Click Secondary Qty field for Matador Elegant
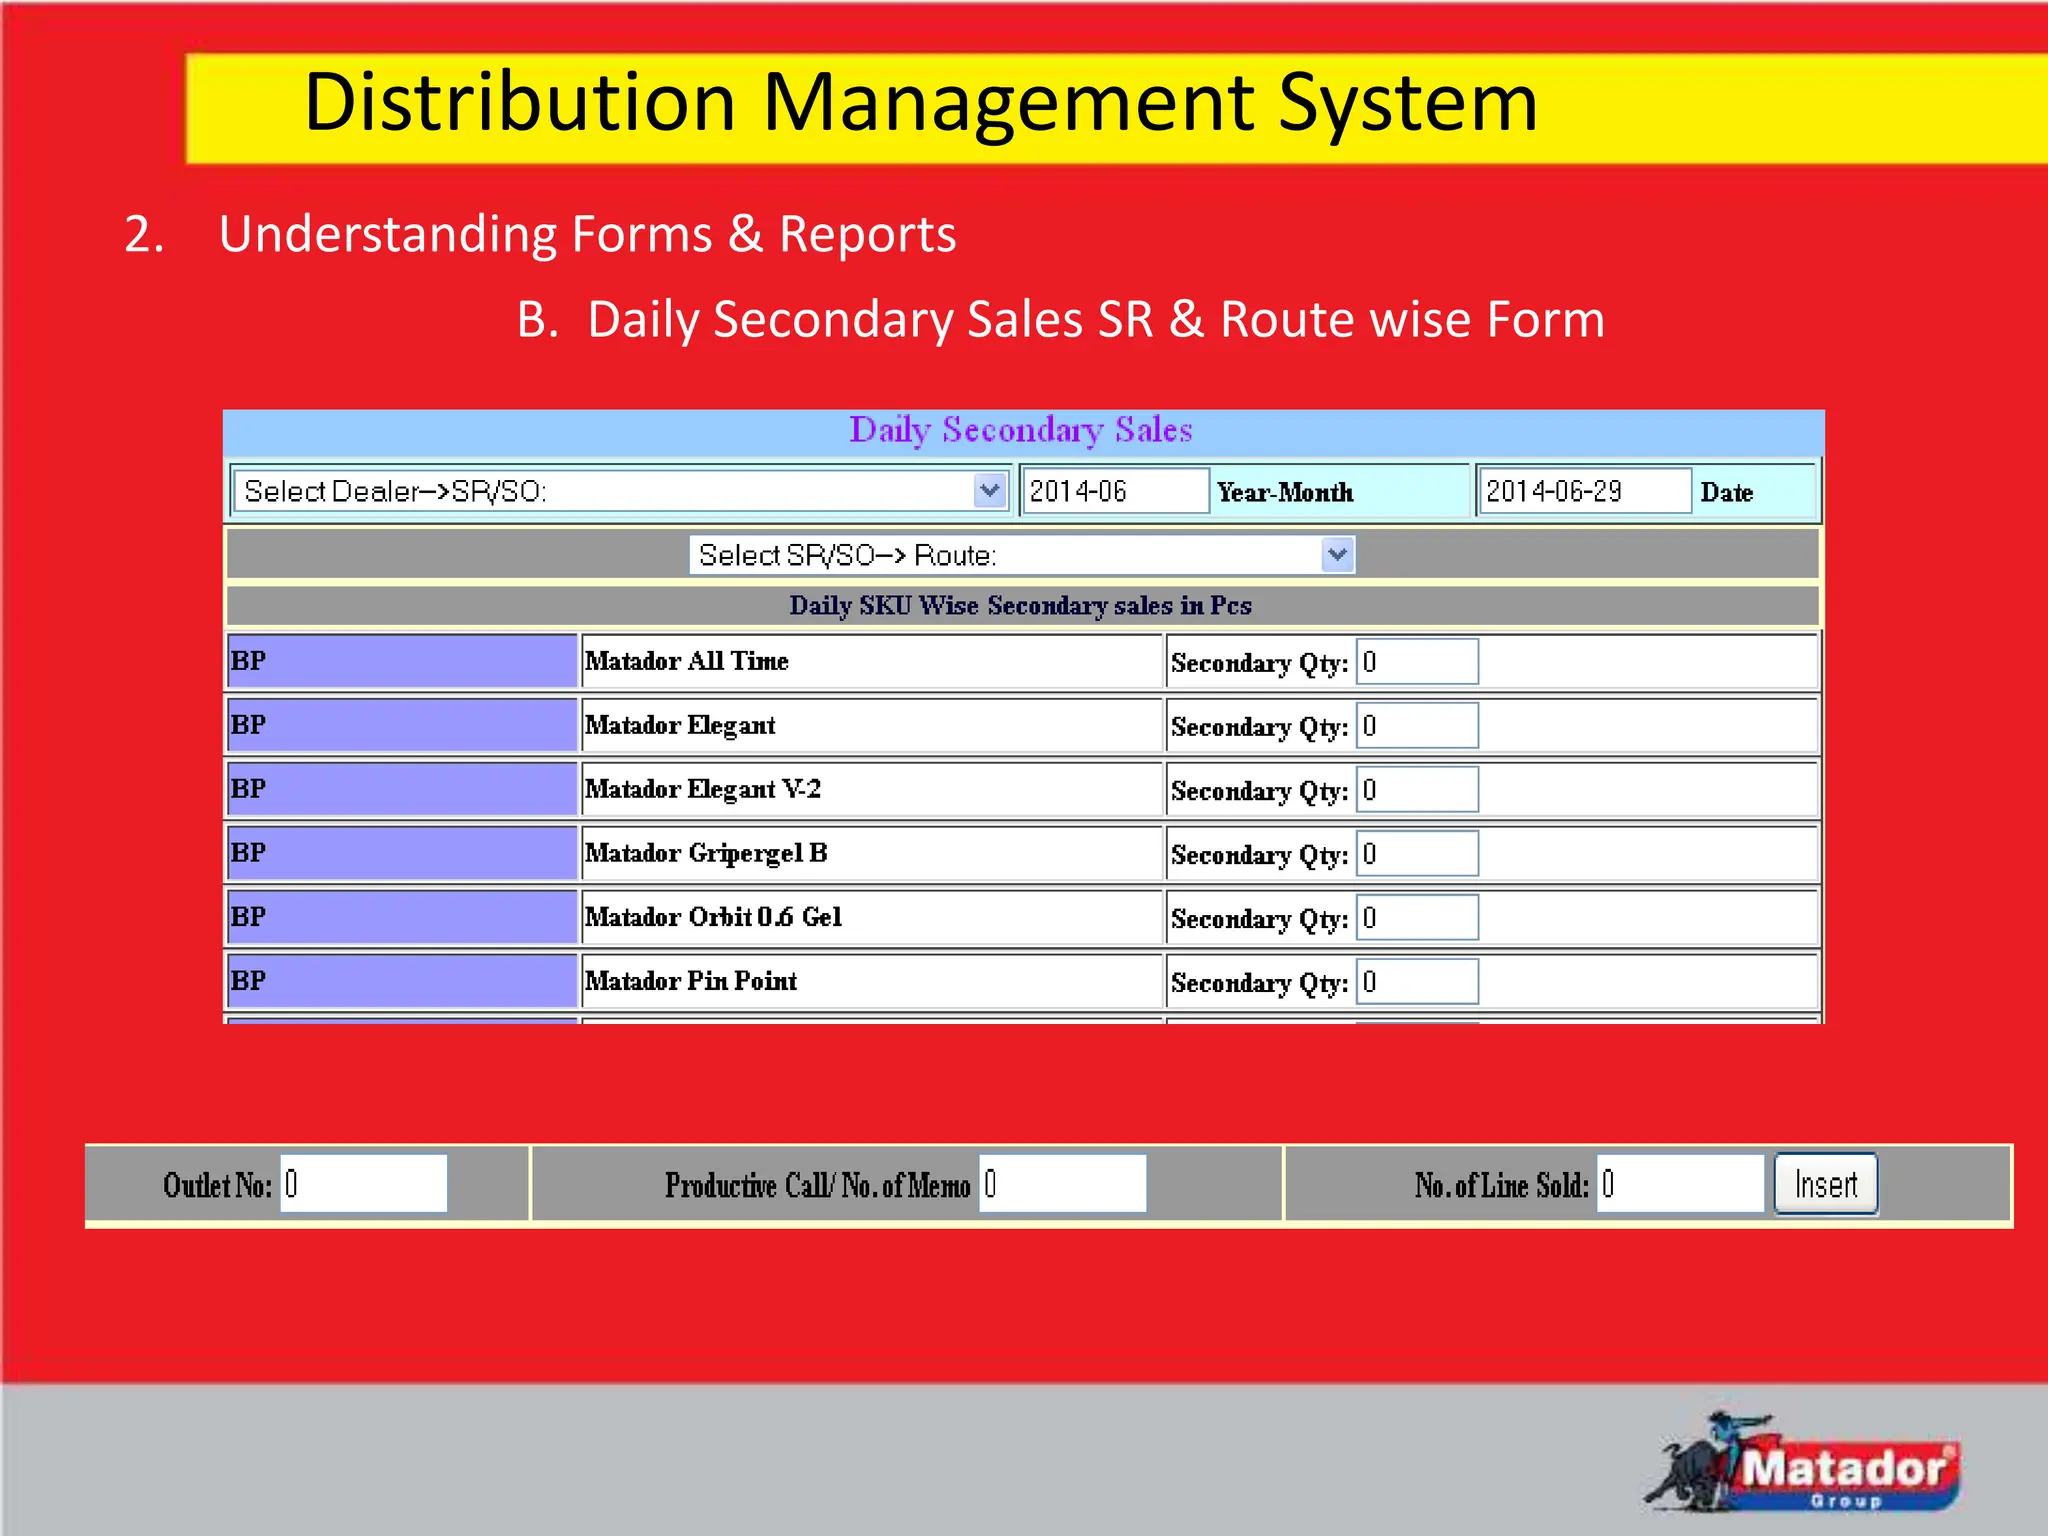The image size is (2048, 1536). [x=1417, y=726]
